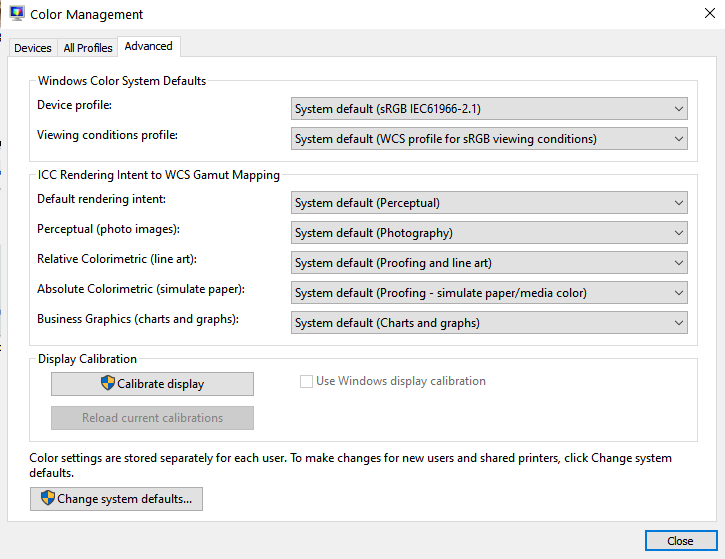The width and height of the screenshot is (725, 559).
Task: Click the Color Management title bar icon
Action: 17,13
